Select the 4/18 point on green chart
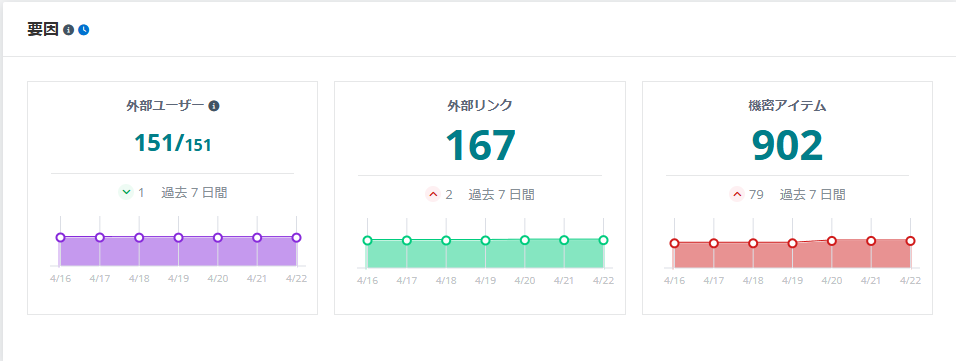Viewport: 956px width, 361px height. [x=446, y=240]
